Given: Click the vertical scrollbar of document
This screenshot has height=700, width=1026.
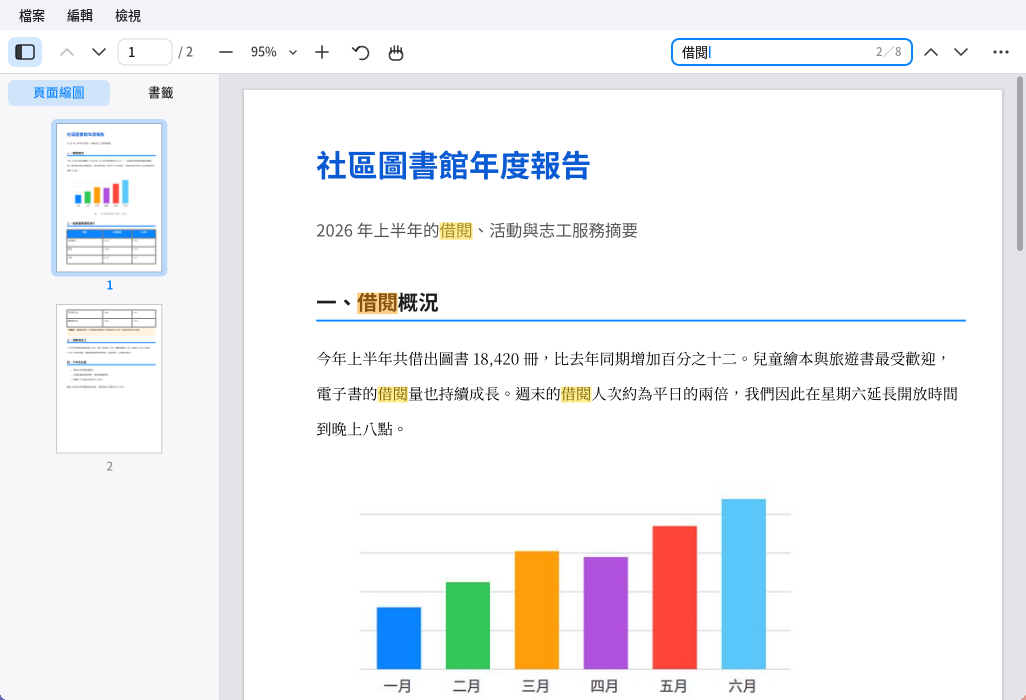Looking at the screenshot, I should pos(1019,164).
